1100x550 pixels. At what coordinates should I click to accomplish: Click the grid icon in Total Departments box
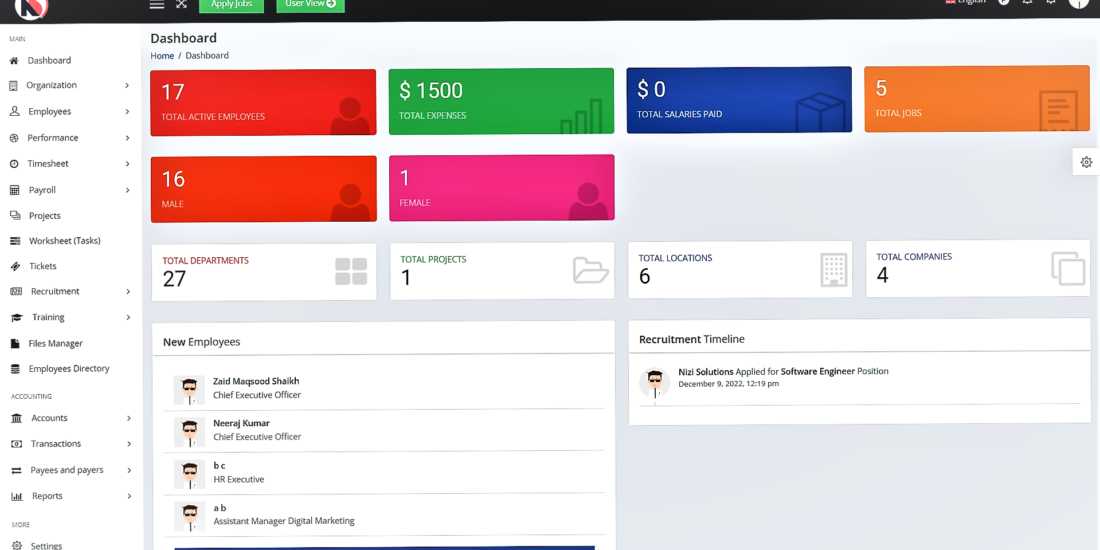click(351, 271)
